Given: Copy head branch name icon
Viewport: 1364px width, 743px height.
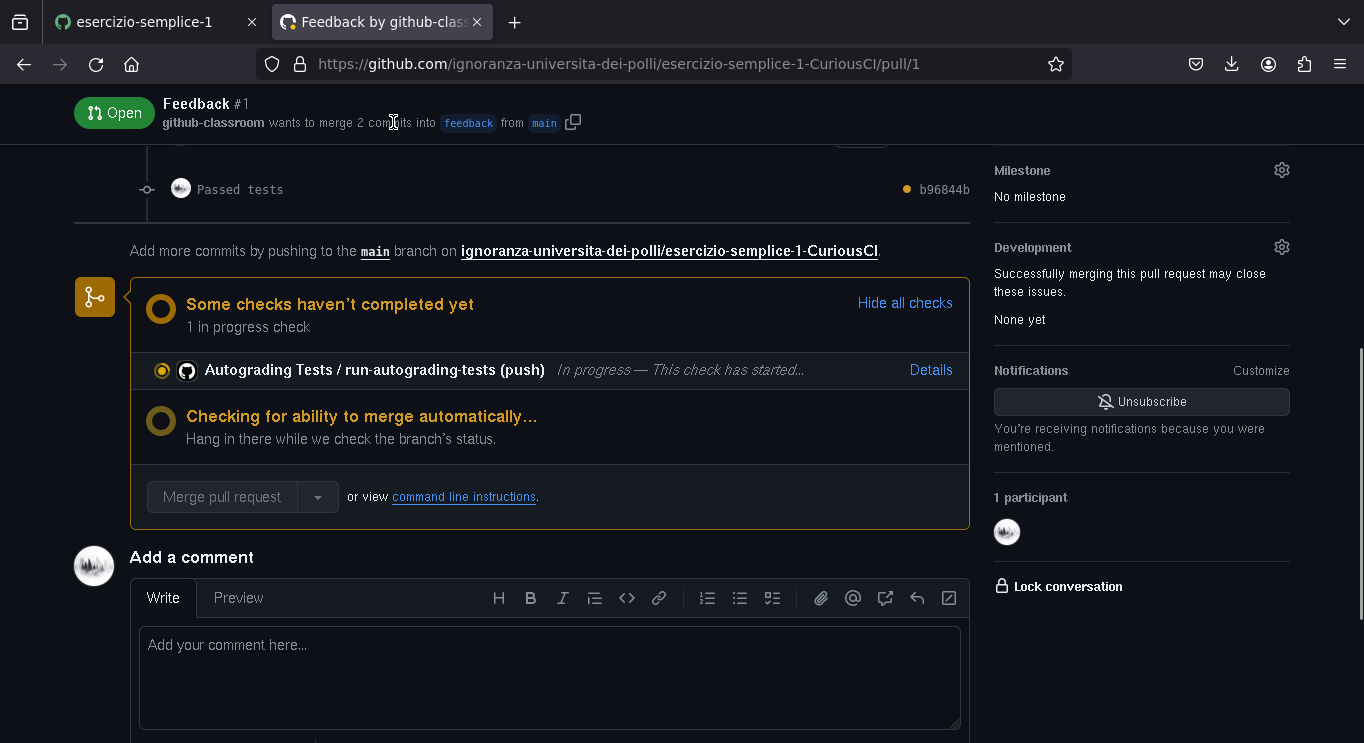Looking at the screenshot, I should coord(573,122).
